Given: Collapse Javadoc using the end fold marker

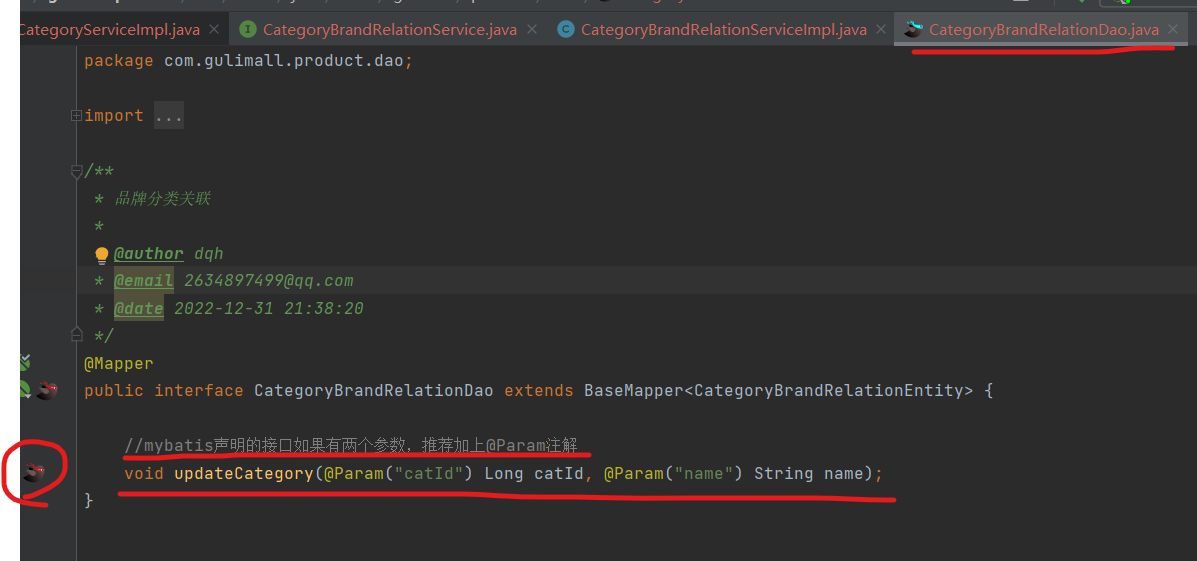Looking at the screenshot, I should [76, 334].
